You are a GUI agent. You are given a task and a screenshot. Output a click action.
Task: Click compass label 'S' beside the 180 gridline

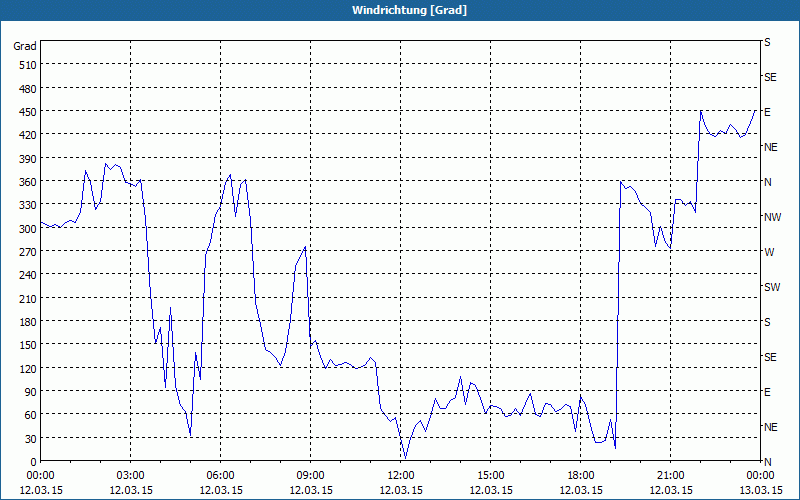click(767, 322)
